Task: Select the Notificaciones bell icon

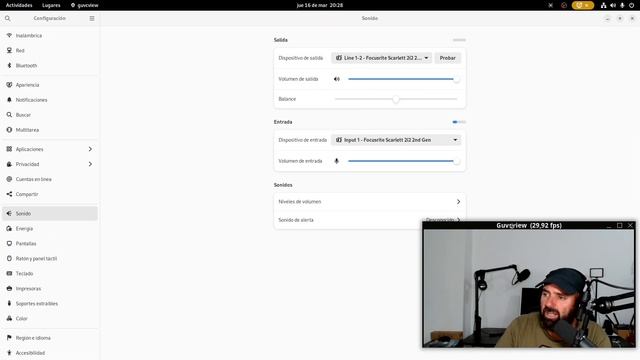Action: 9,100
